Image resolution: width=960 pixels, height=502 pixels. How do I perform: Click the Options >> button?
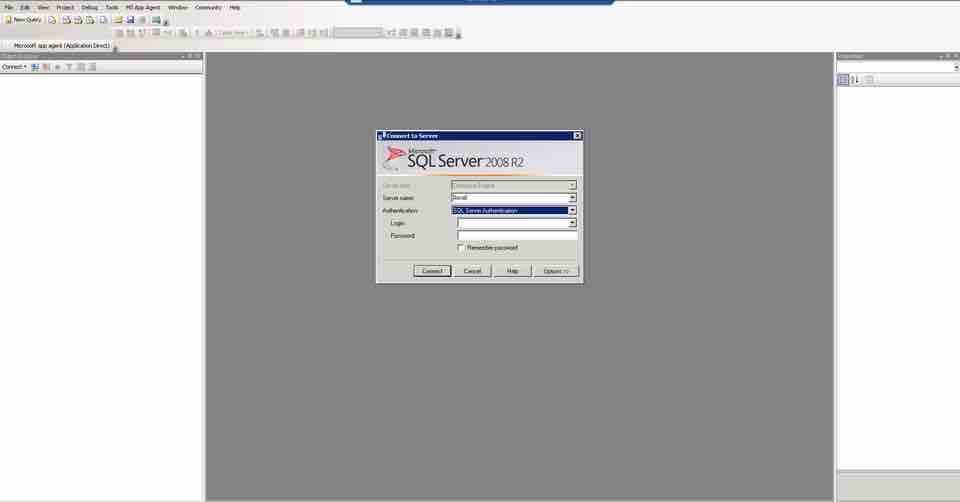click(556, 271)
